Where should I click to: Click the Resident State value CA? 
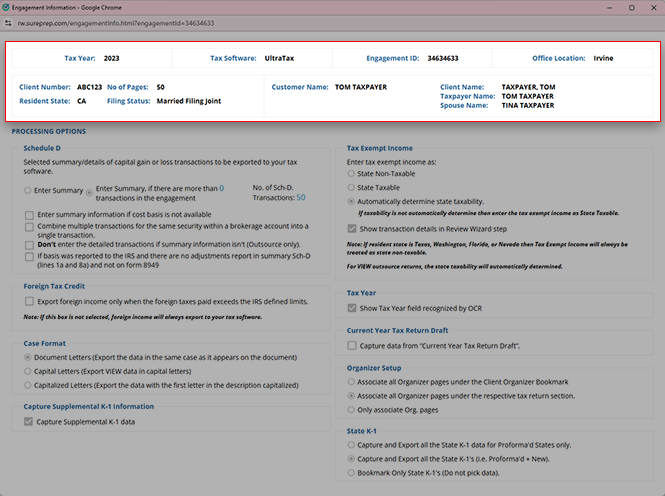coord(81,101)
